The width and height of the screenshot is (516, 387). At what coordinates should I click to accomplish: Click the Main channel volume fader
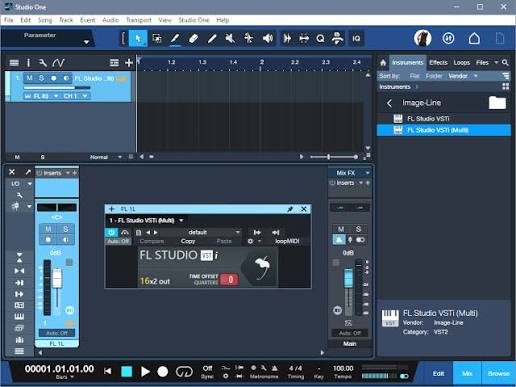(348, 278)
